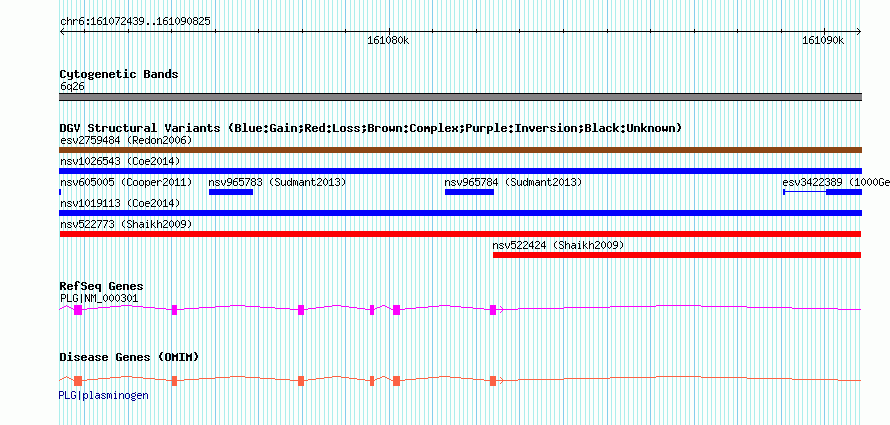
Task: Click the first magenta PLG exon block
Action: pyautogui.click(x=78, y=310)
